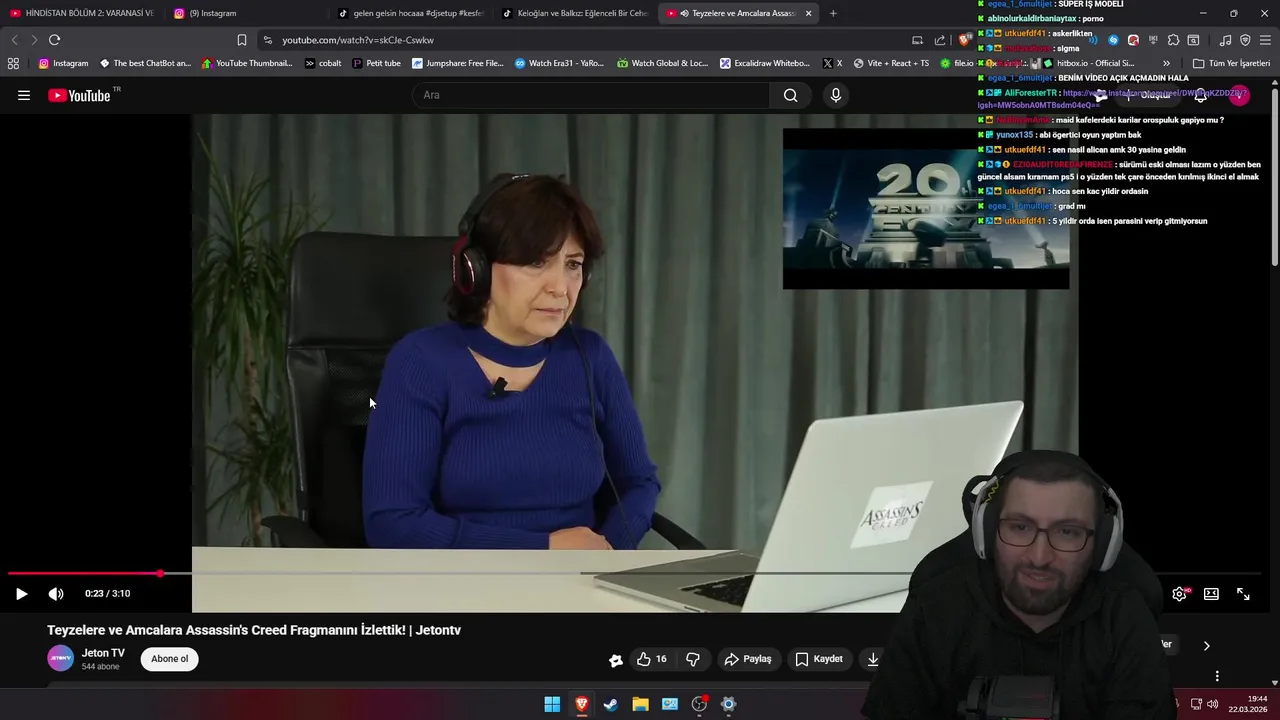Screen dimensions: 1280x720
Task: Open the Watch Global & Loc bookmark
Action: pyautogui.click(x=662, y=63)
